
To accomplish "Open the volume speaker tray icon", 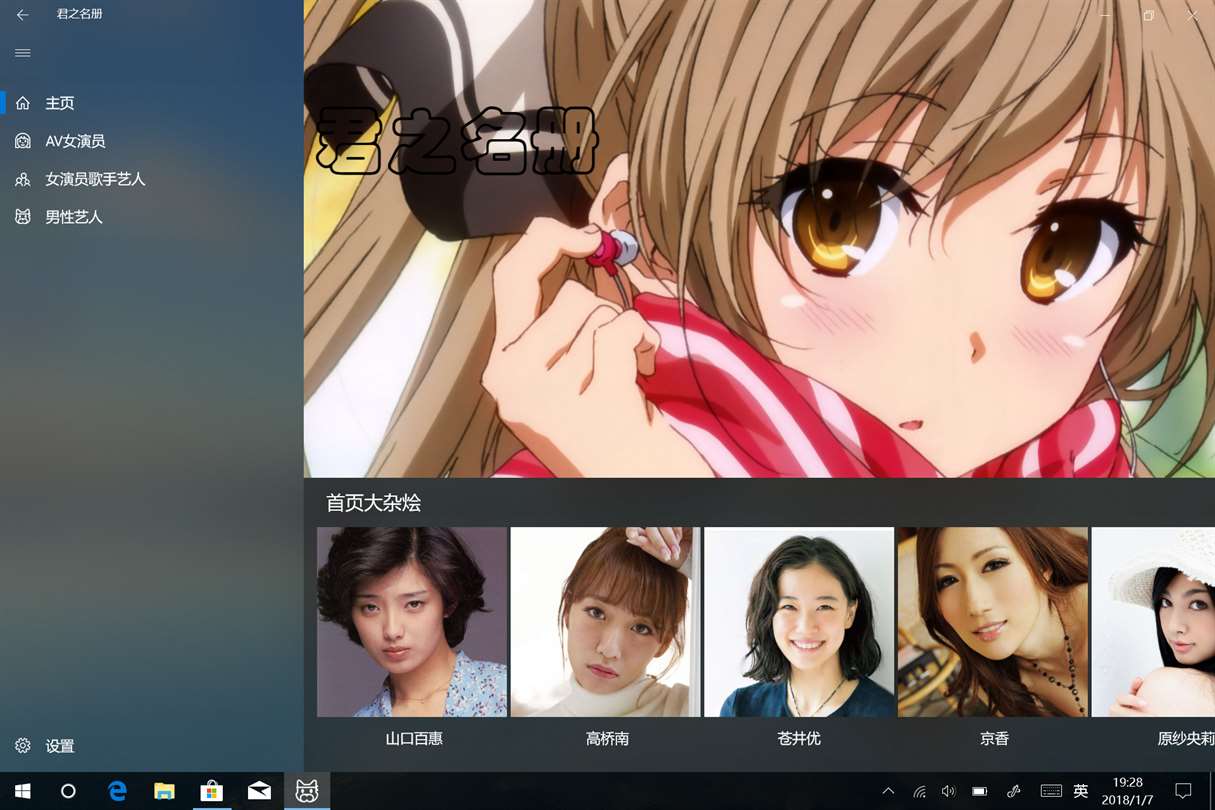I will tap(948, 791).
